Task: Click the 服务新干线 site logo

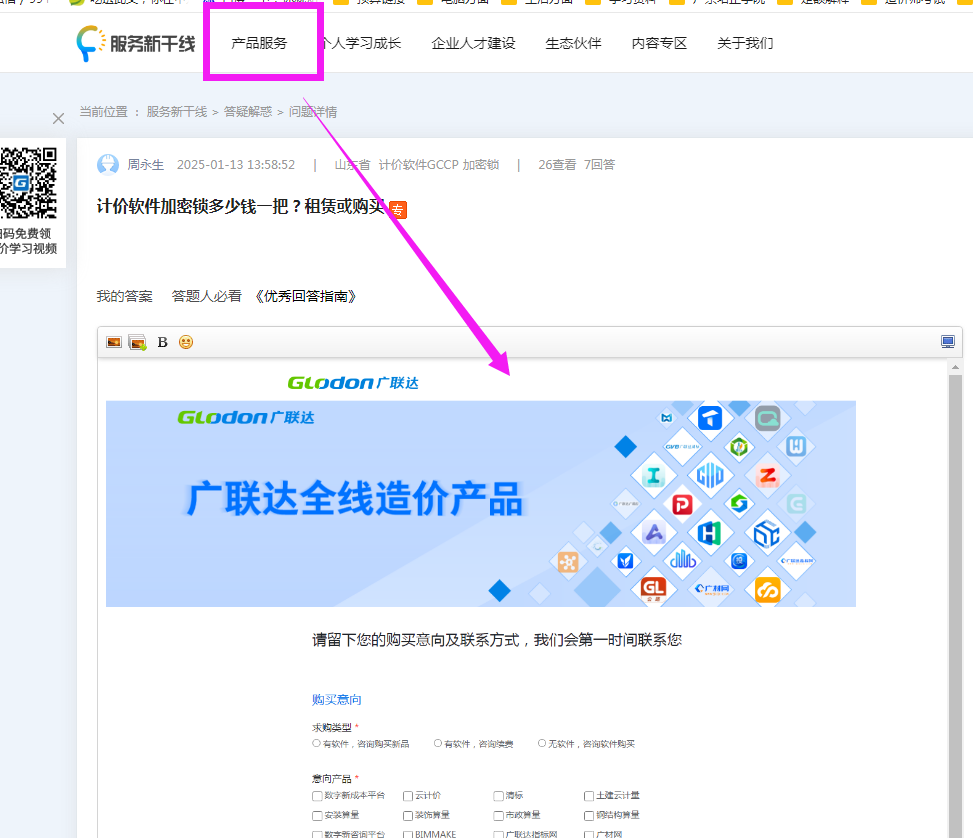Action: point(136,43)
